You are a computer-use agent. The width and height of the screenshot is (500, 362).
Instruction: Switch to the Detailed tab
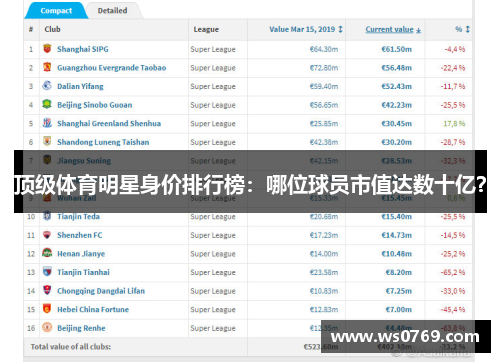(x=112, y=11)
